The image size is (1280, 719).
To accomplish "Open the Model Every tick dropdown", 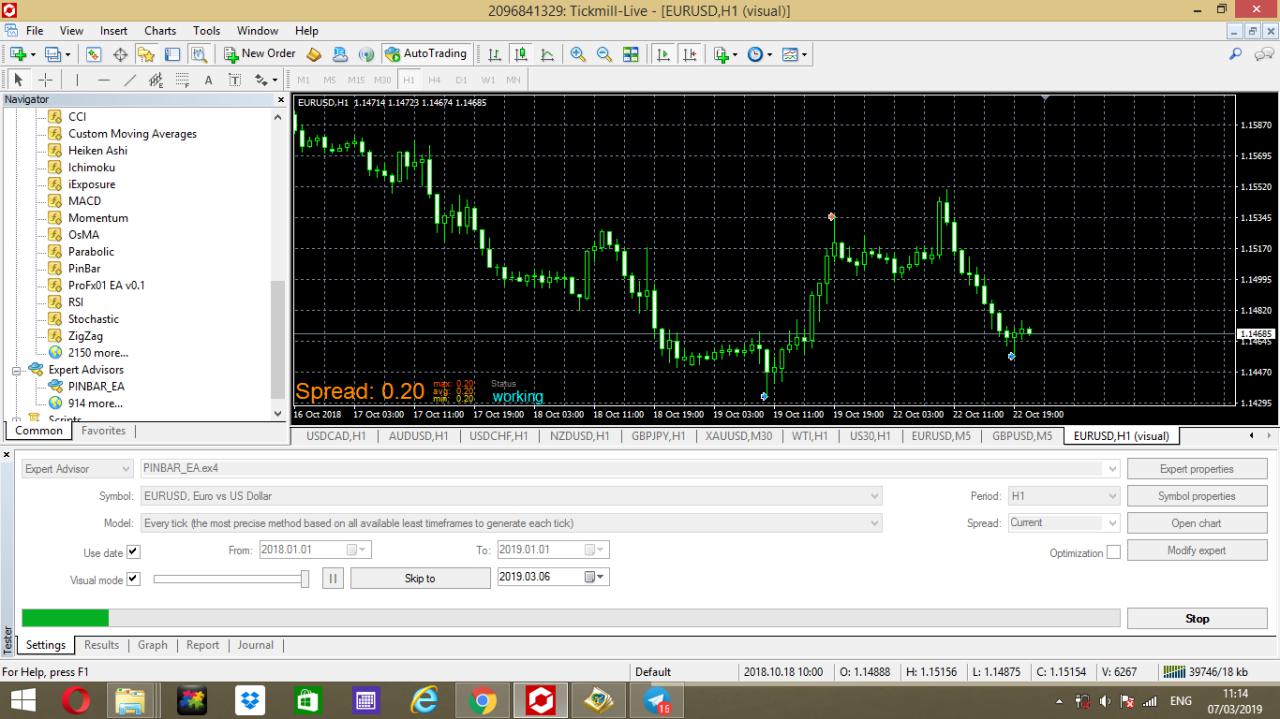I will [875, 522].
